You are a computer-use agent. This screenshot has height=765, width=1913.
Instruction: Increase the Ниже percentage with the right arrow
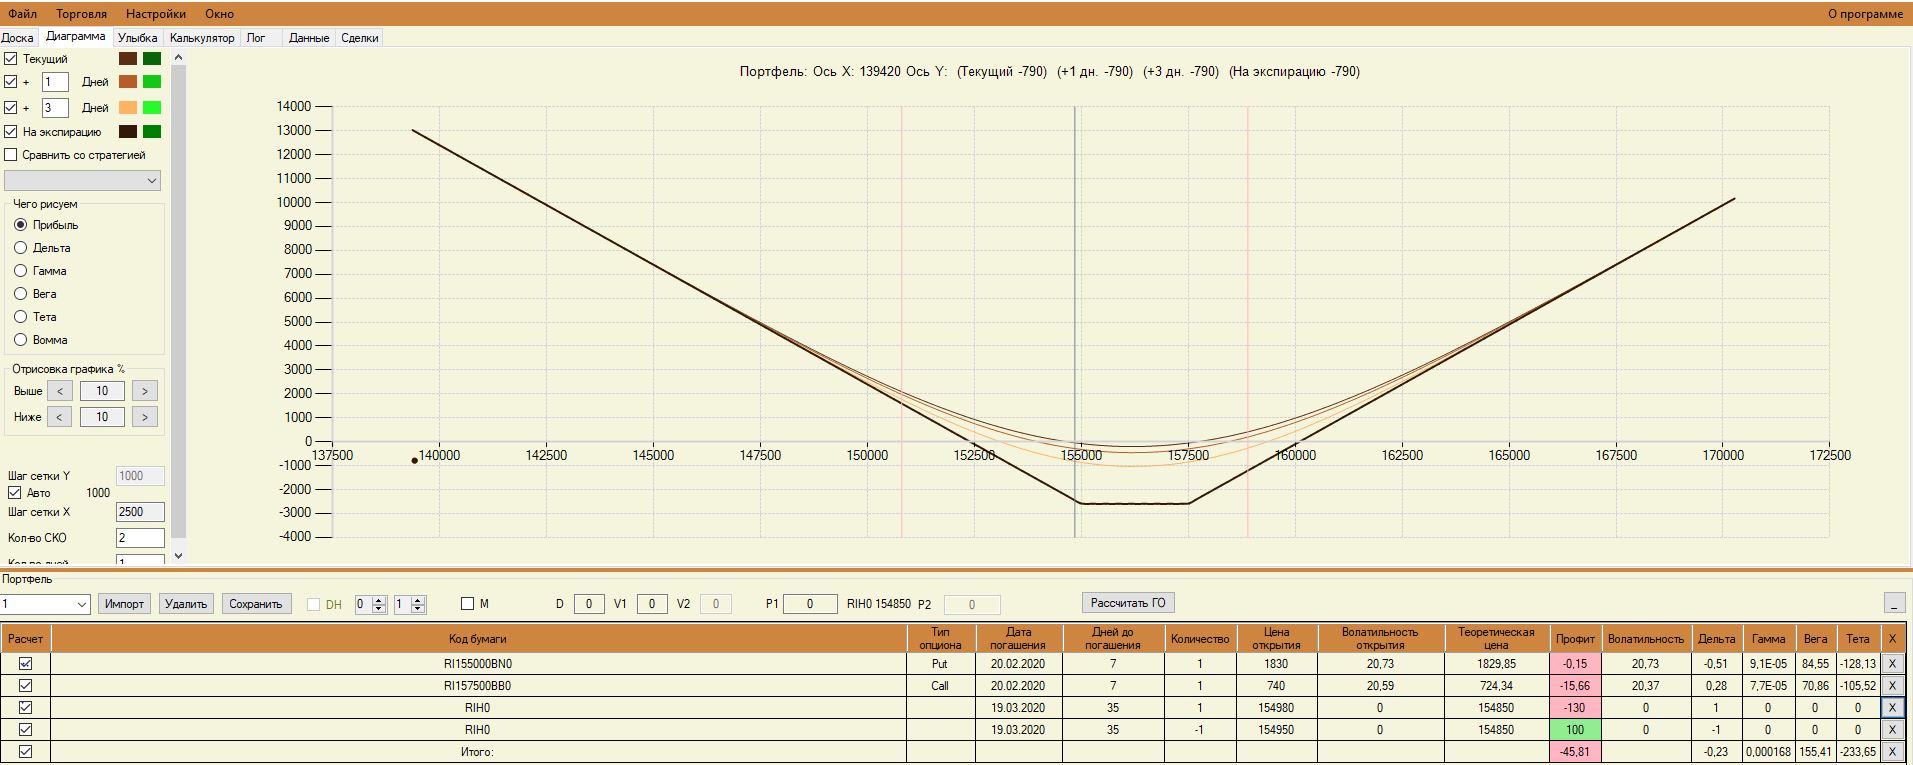145,417
